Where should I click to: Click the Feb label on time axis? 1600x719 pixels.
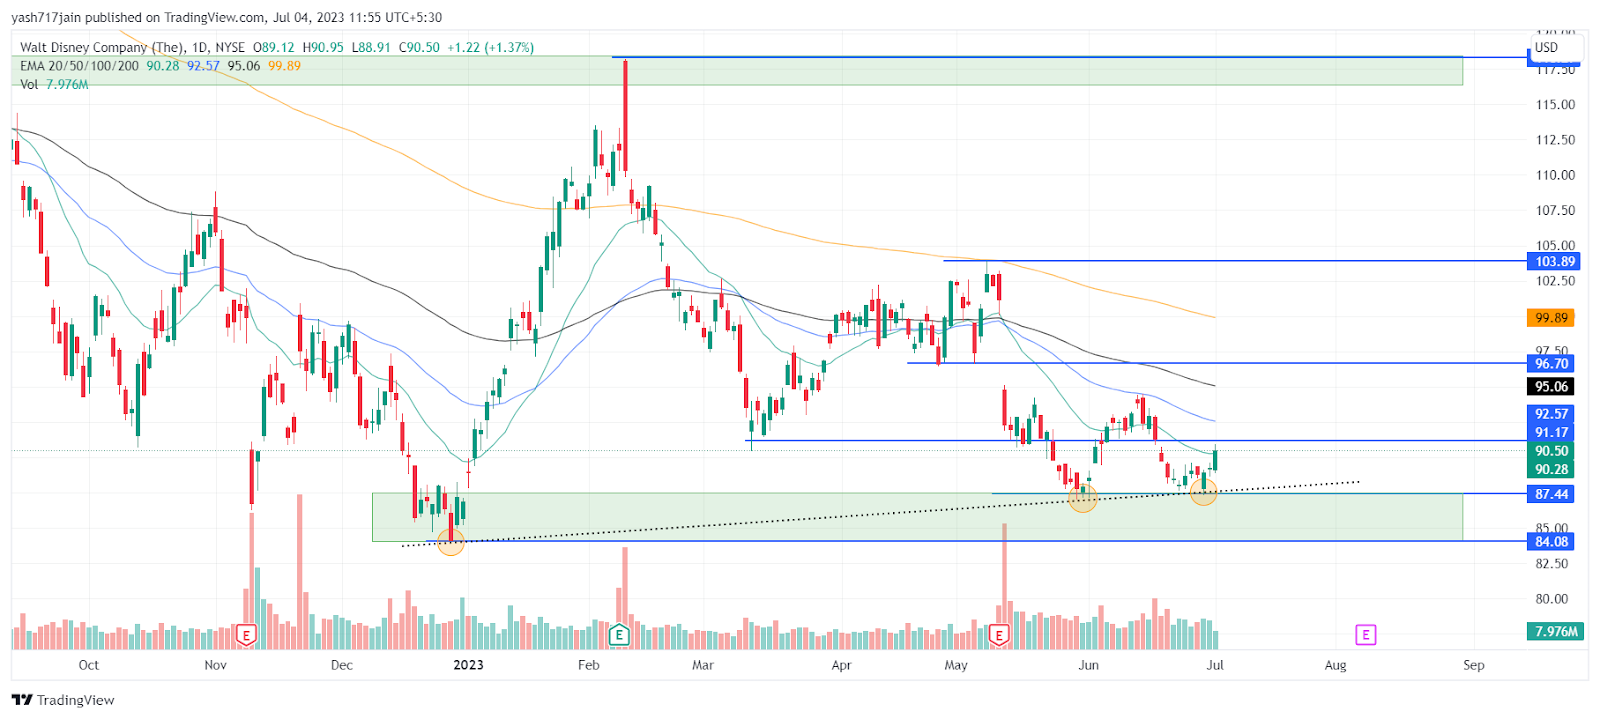pos(589,665)
